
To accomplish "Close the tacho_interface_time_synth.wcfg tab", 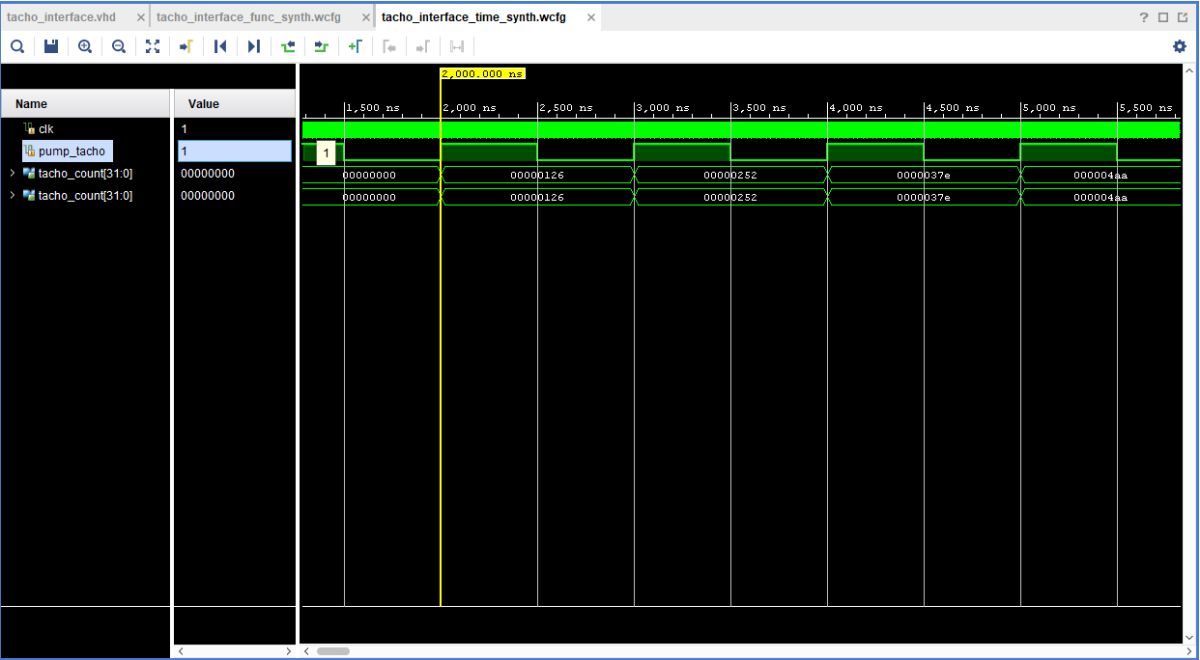I will [591, 18].
